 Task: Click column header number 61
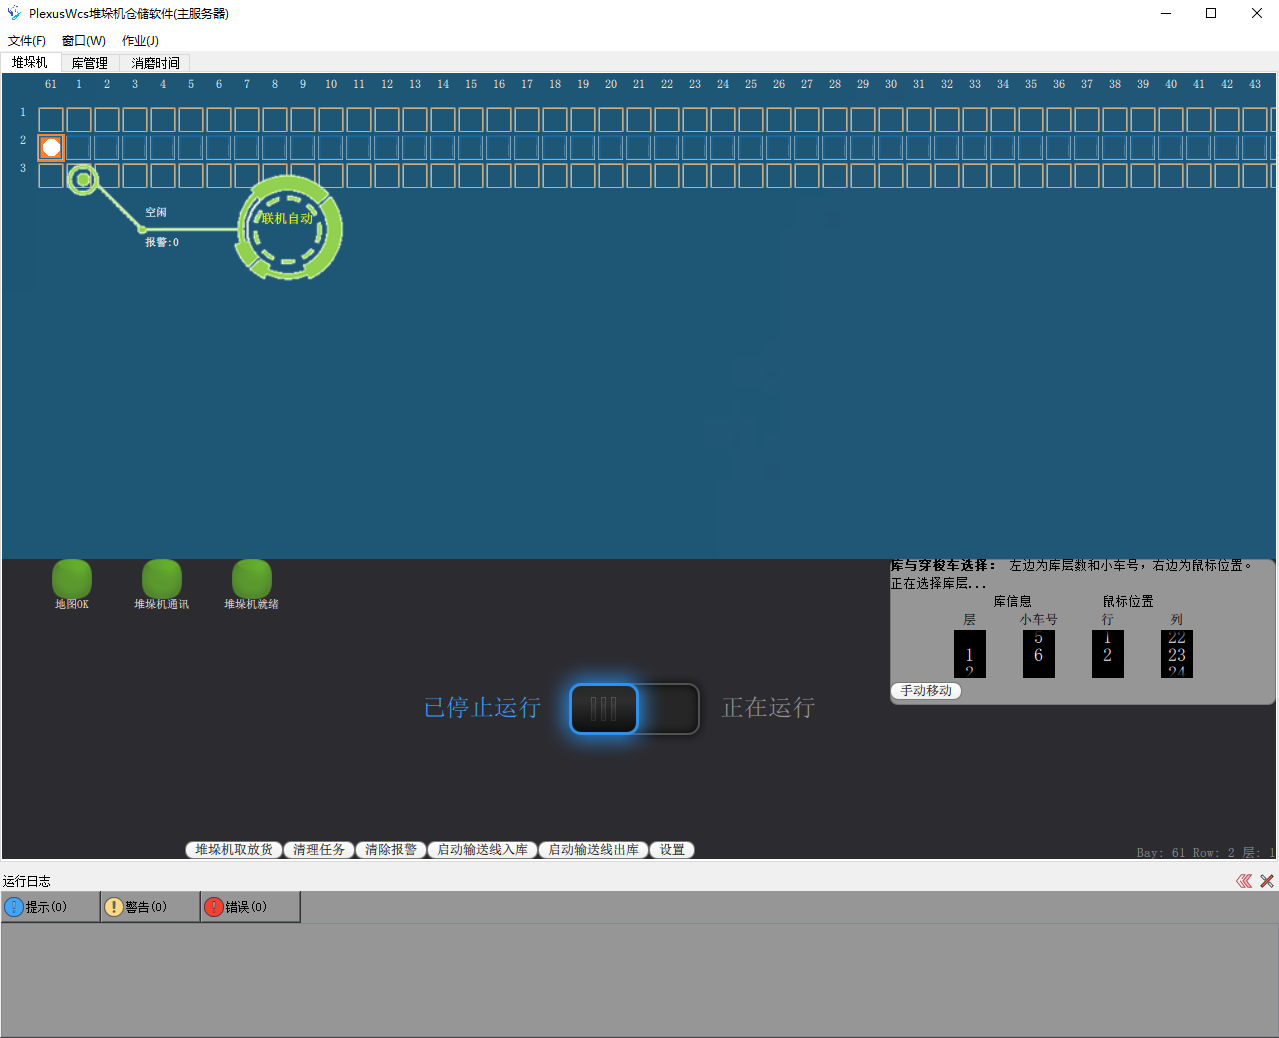click(x=51, y=85)
